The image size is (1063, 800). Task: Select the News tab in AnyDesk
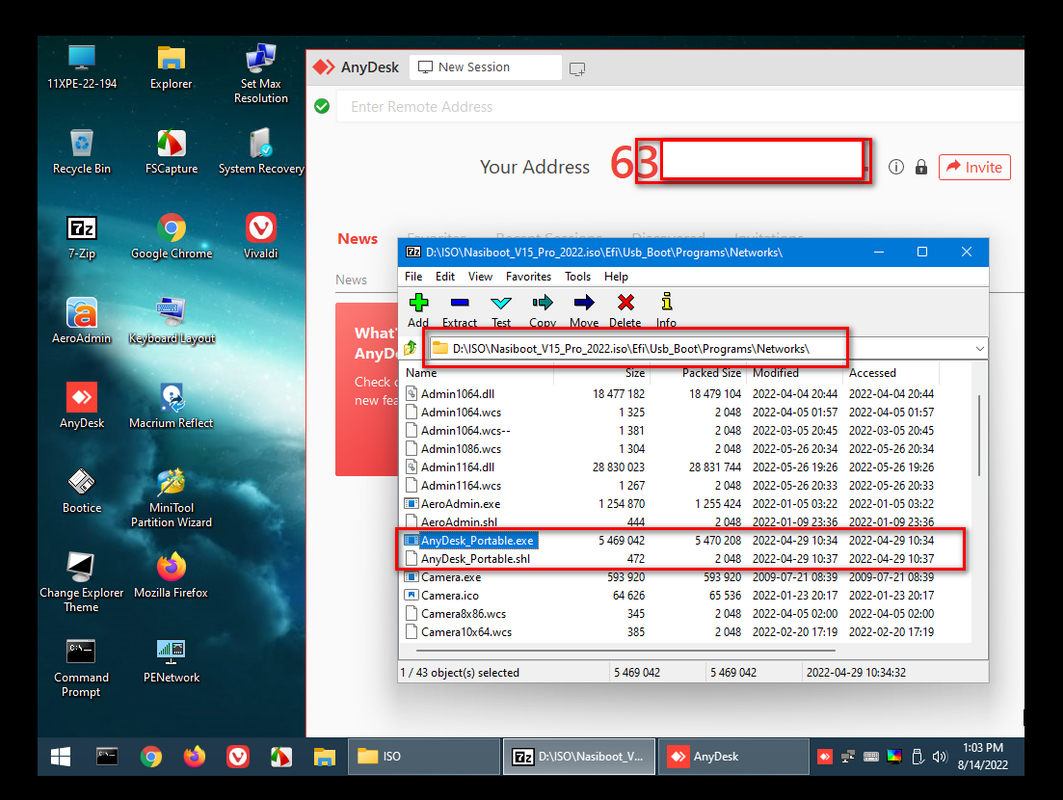pyautogui.click(x=358, y=239)
